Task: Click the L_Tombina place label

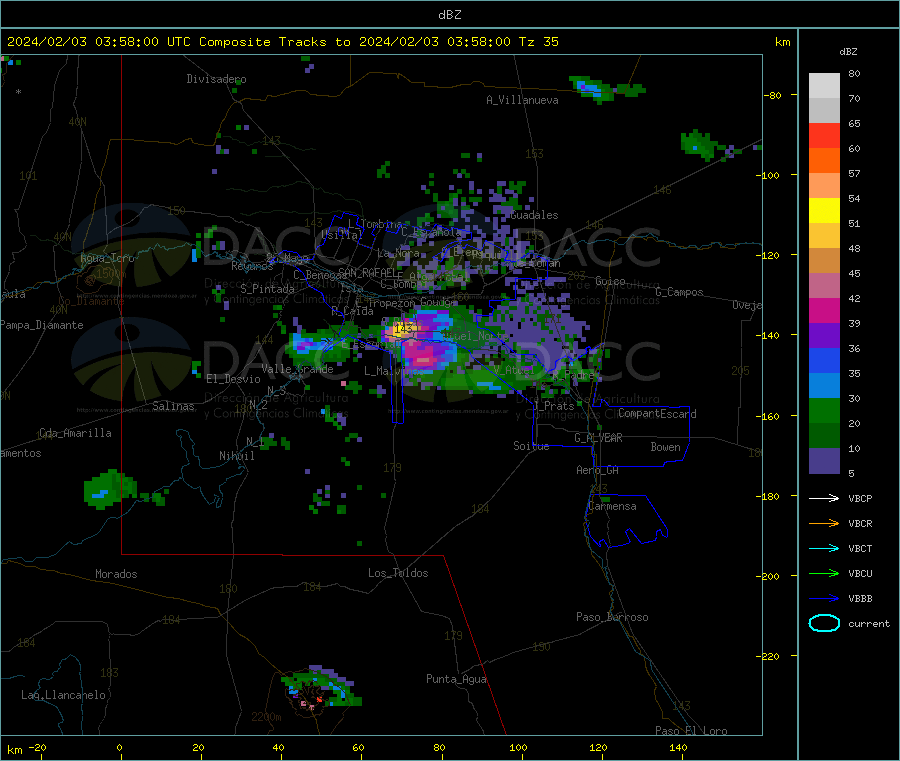Action: [x=375, y=224]
